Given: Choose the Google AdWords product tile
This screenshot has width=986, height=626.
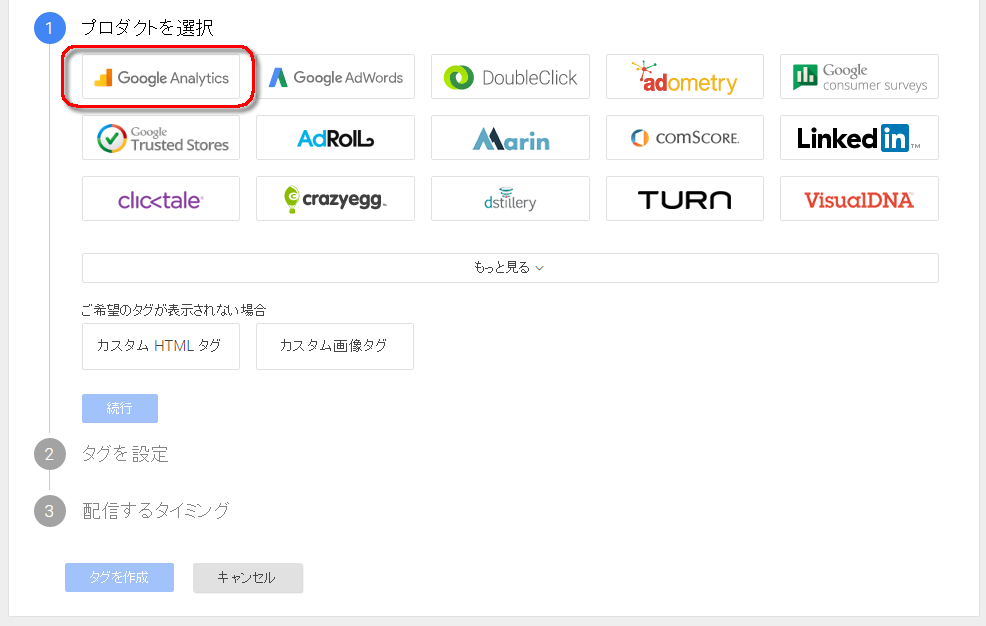Looking at the screenshot, I should [x=335, y=77].
